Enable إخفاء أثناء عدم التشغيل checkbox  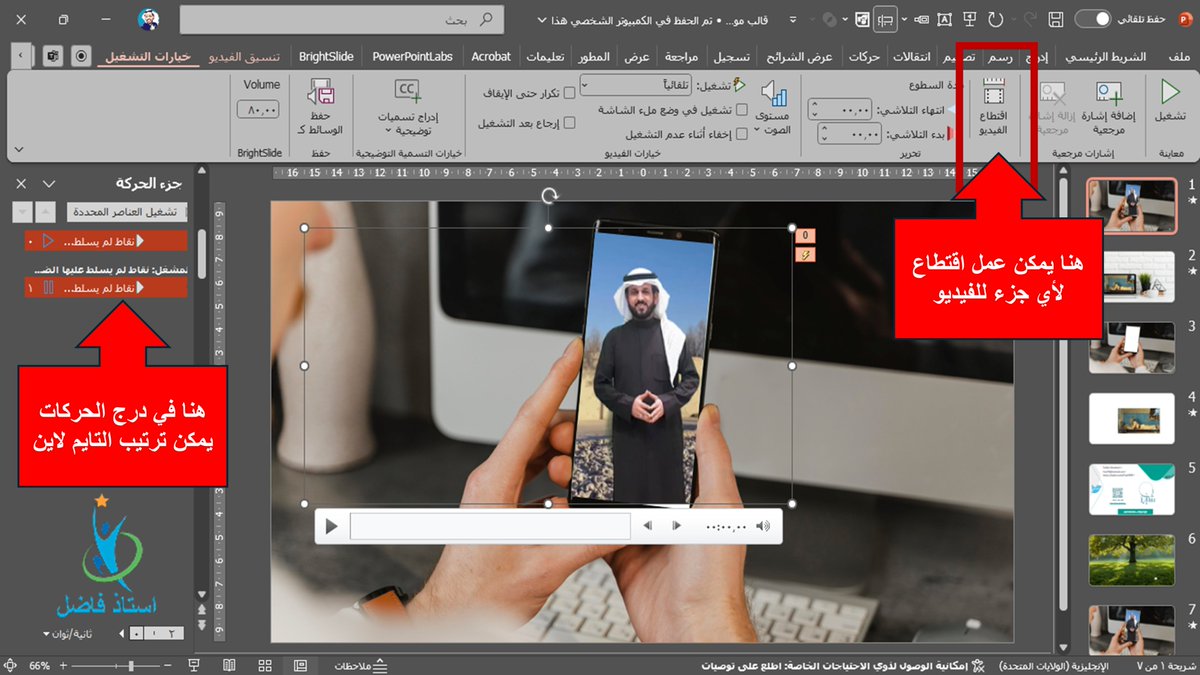pos(741,134)
